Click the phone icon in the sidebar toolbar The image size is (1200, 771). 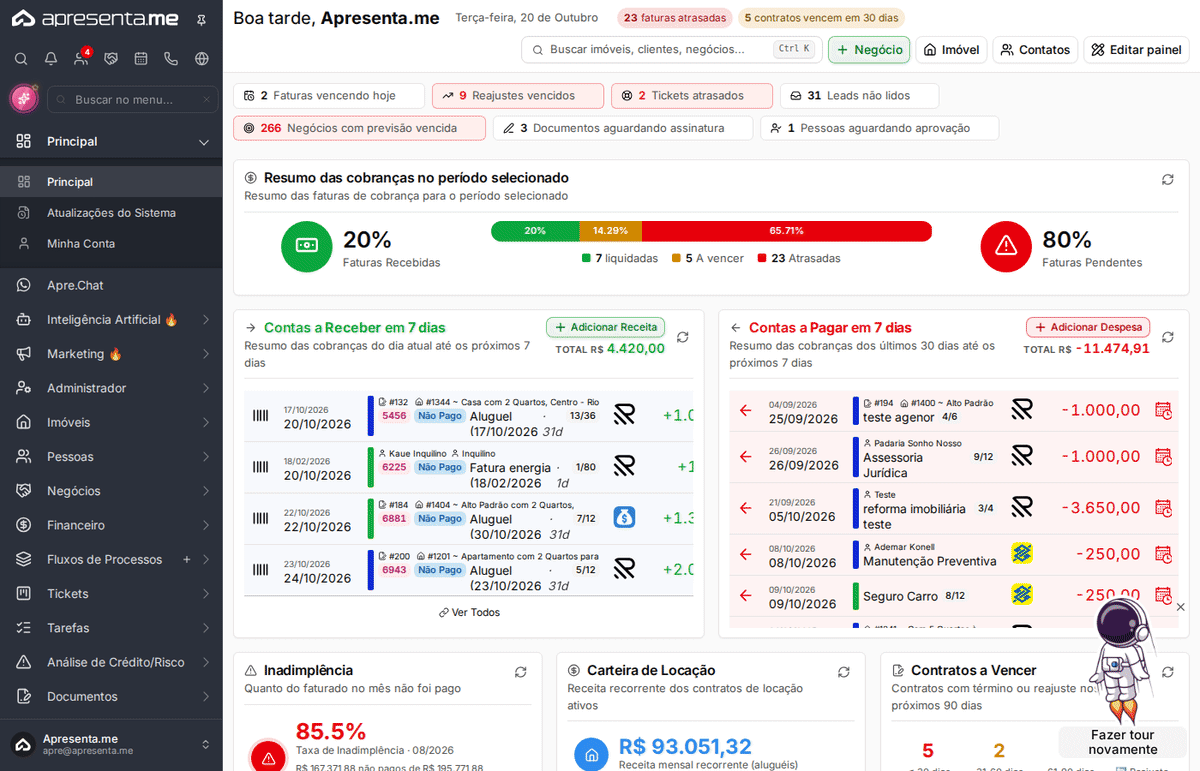coord(171,59)
